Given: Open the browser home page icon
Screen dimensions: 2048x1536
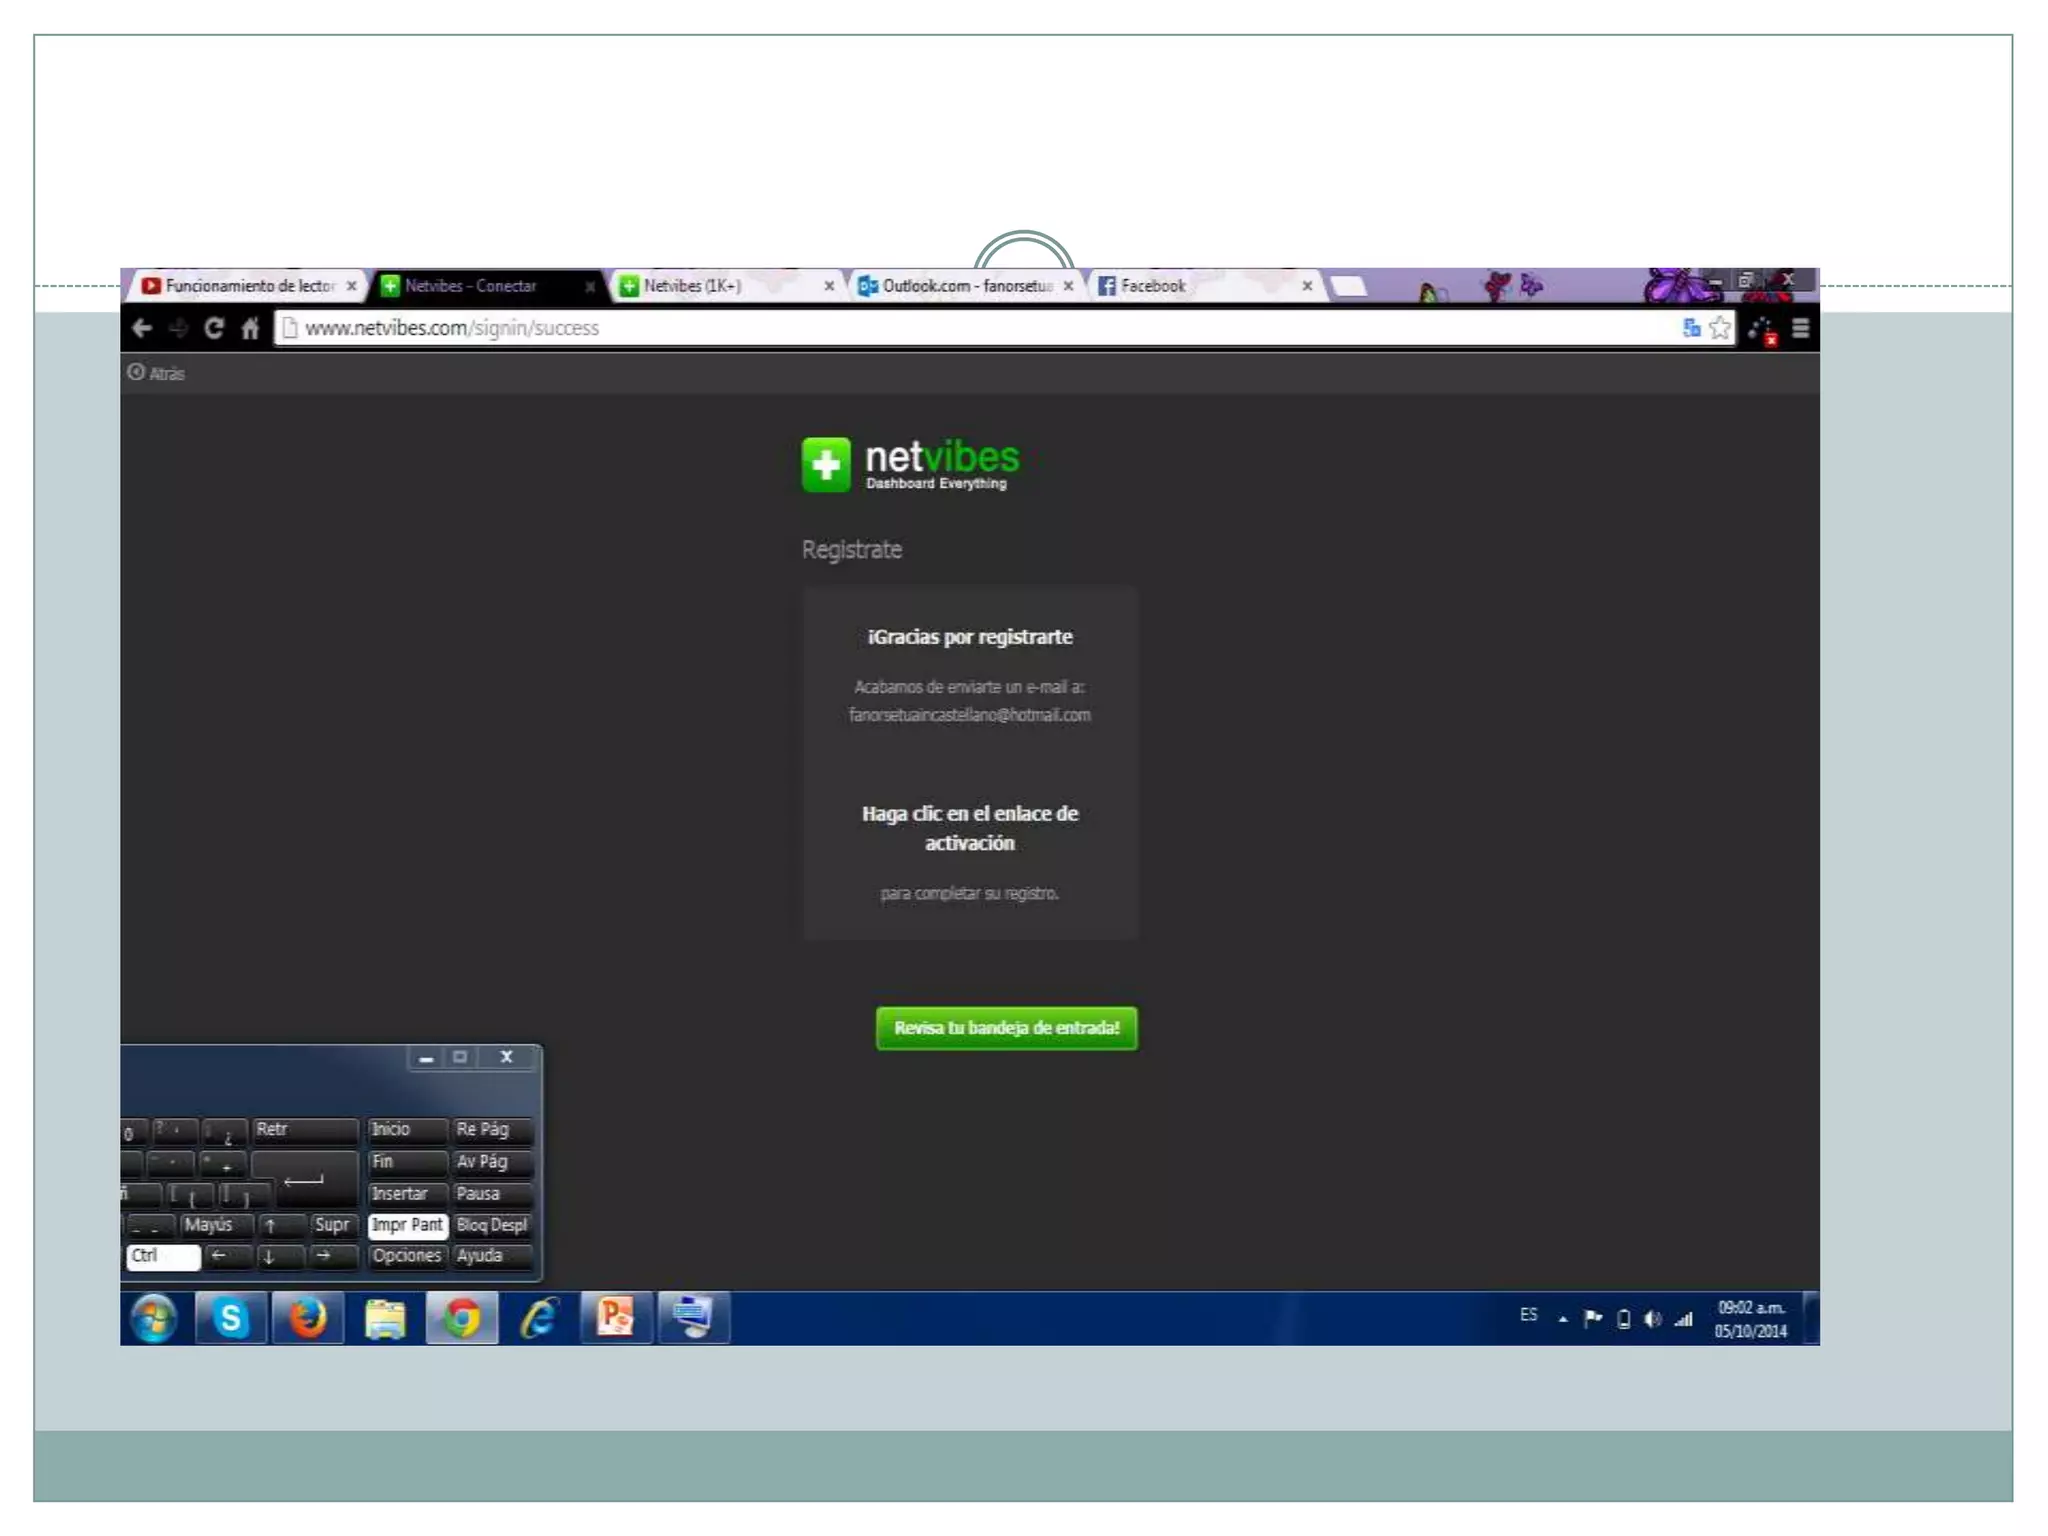Looking at the screenshot, I should coord(250,328).
